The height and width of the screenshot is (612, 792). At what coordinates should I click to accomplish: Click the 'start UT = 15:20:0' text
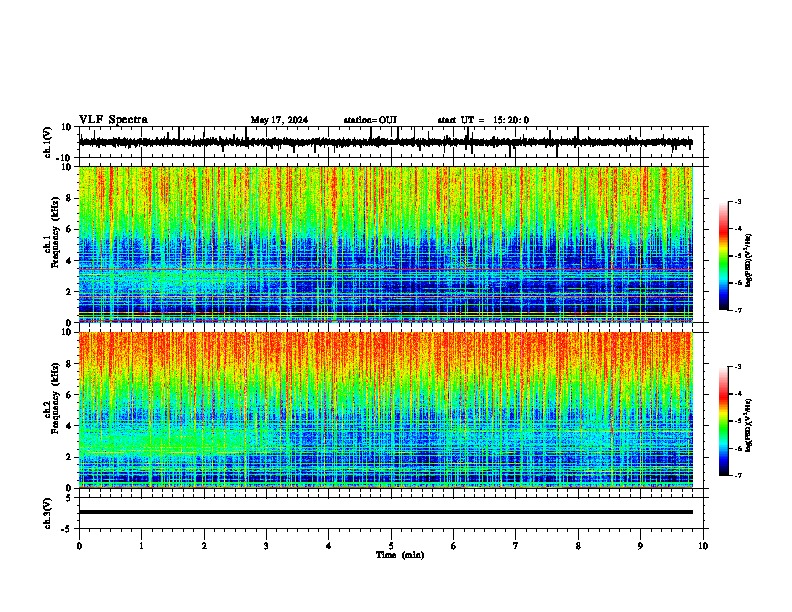click(x=483, y=120)
